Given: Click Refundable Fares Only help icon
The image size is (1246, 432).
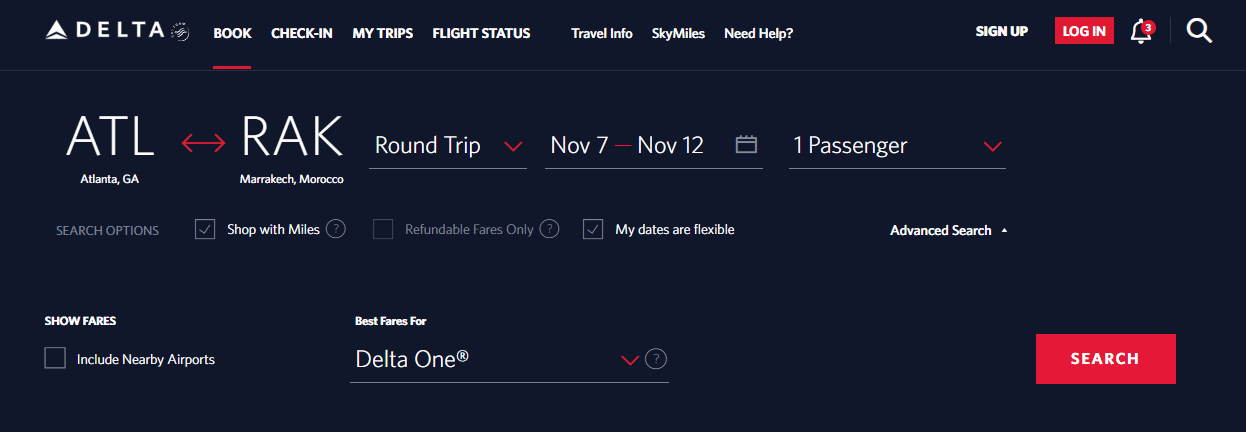Looking at the screenshot, I should tap(549, 229).
